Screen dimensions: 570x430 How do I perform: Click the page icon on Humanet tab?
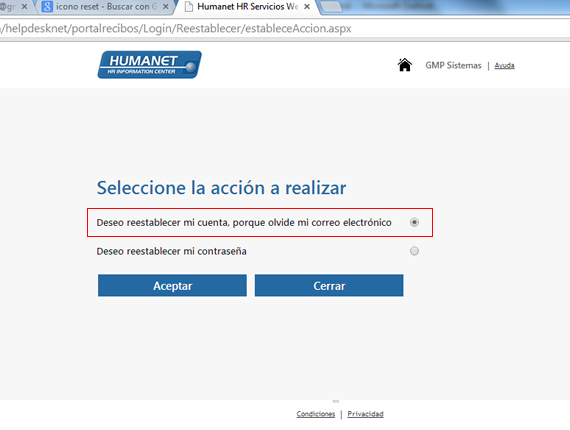click(x=188, y=7)
